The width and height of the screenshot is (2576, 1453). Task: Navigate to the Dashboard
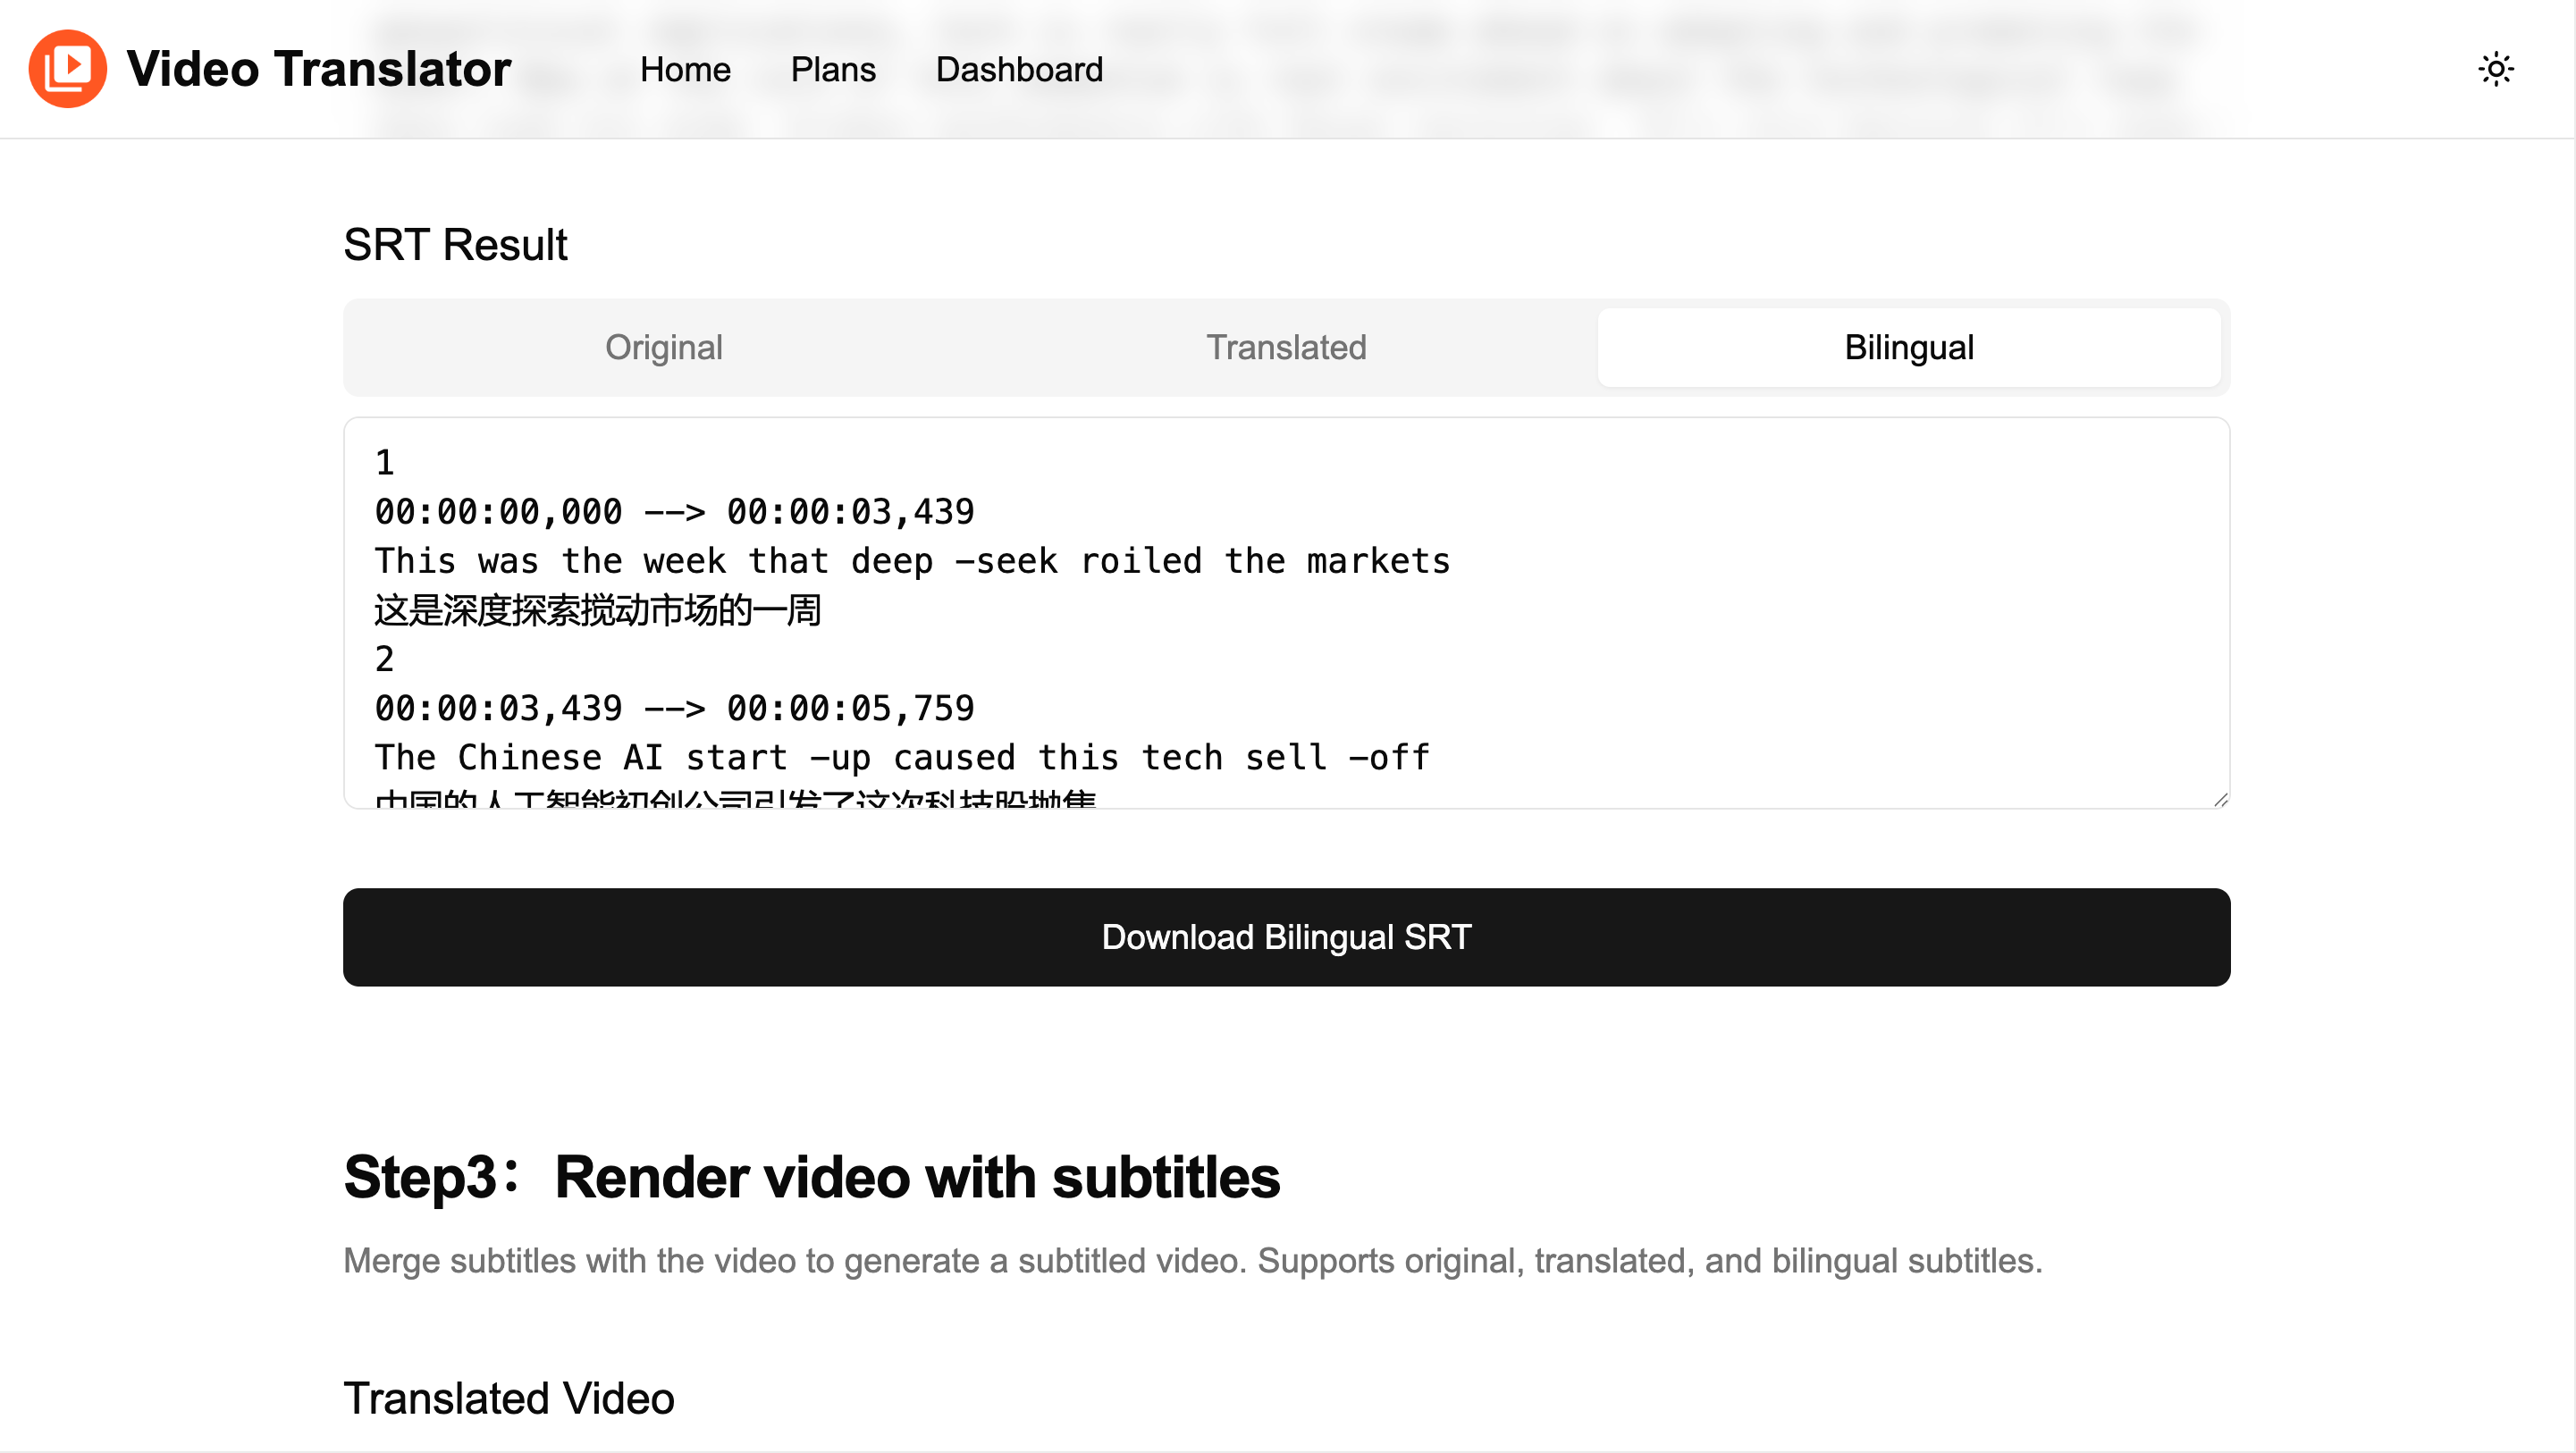1018,69
